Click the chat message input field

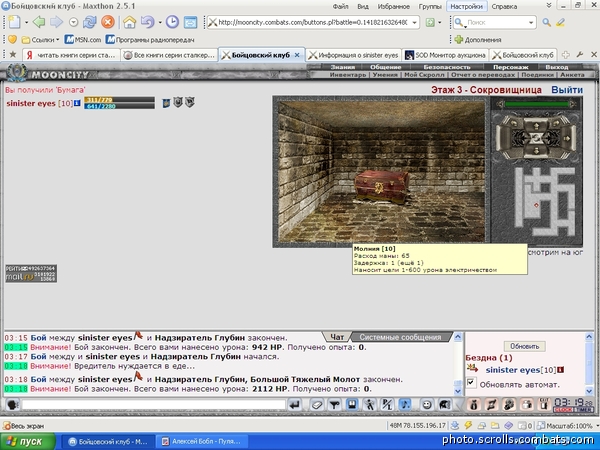coord(153,405)
